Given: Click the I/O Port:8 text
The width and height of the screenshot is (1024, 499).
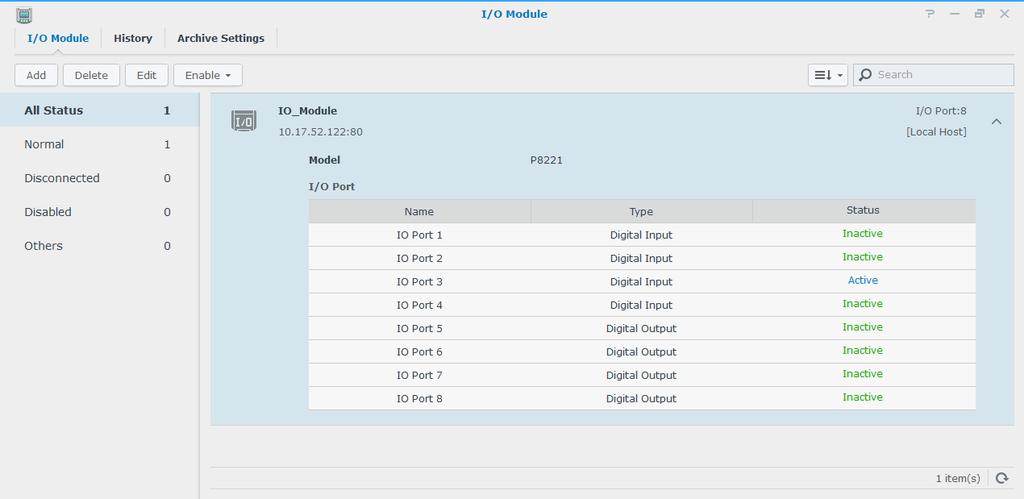Looking at the screenshot, I should click(941, 111).
